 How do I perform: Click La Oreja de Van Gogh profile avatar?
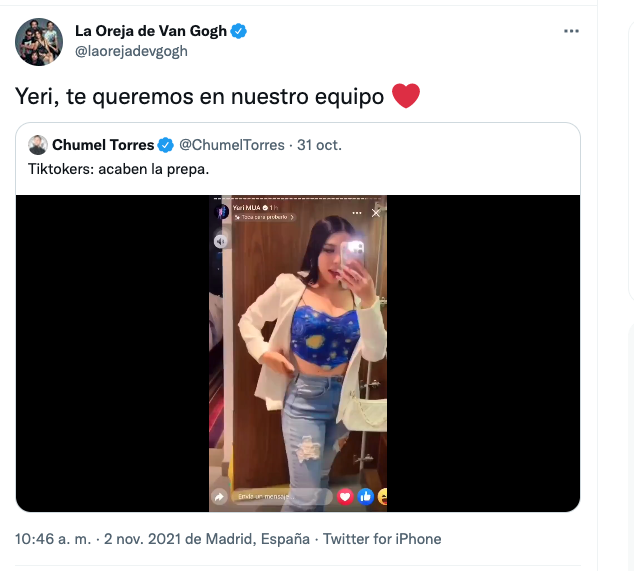coord(39,42)
